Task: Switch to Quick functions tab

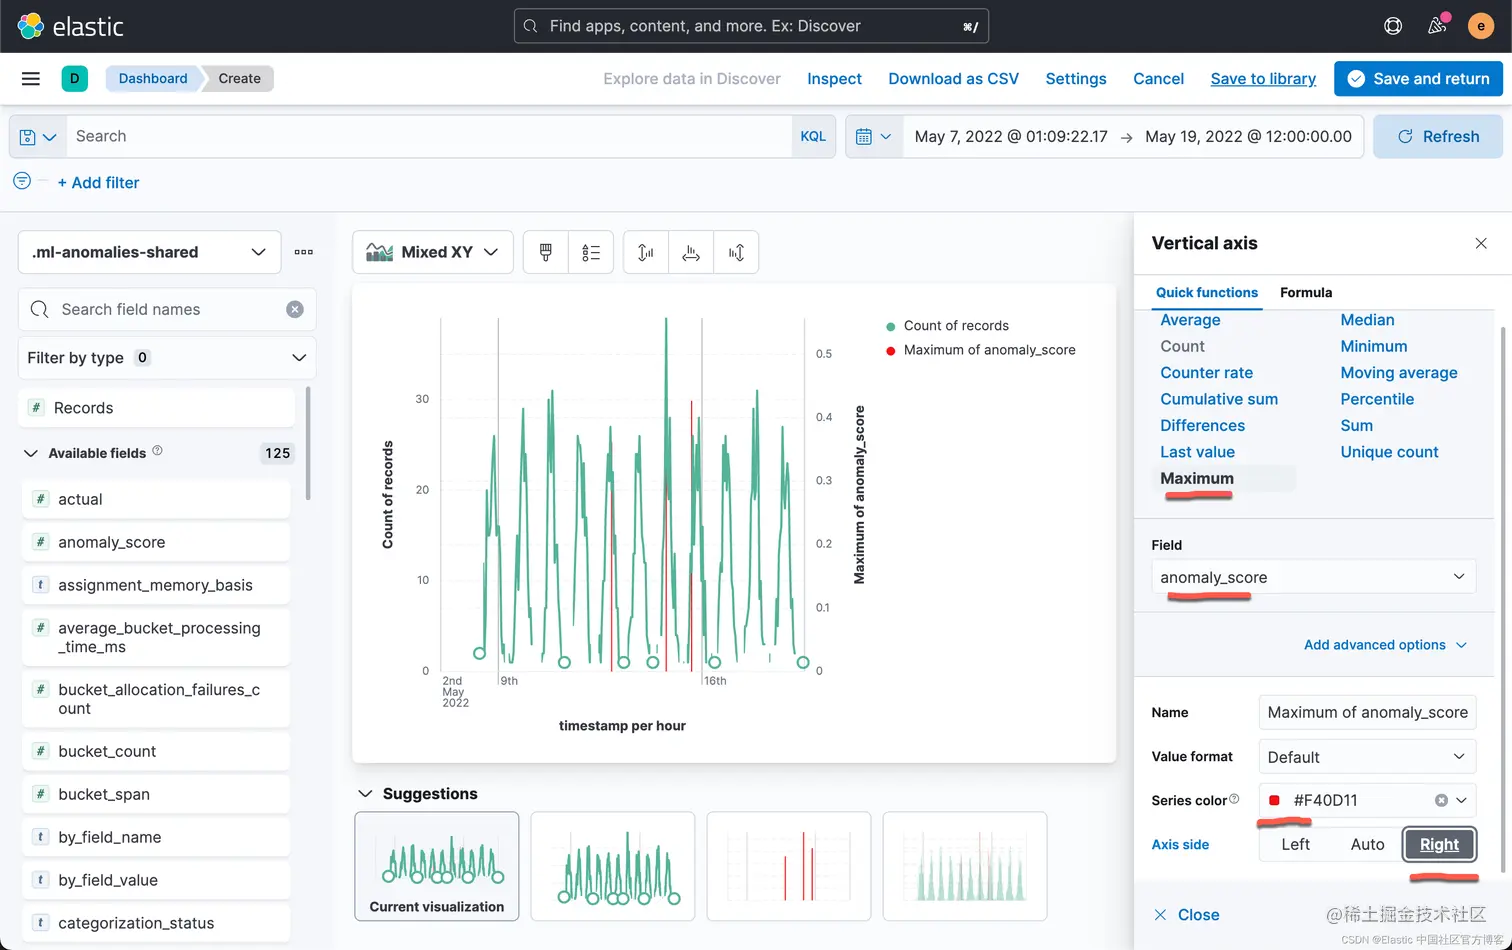Action: [x=1206, y=292]
